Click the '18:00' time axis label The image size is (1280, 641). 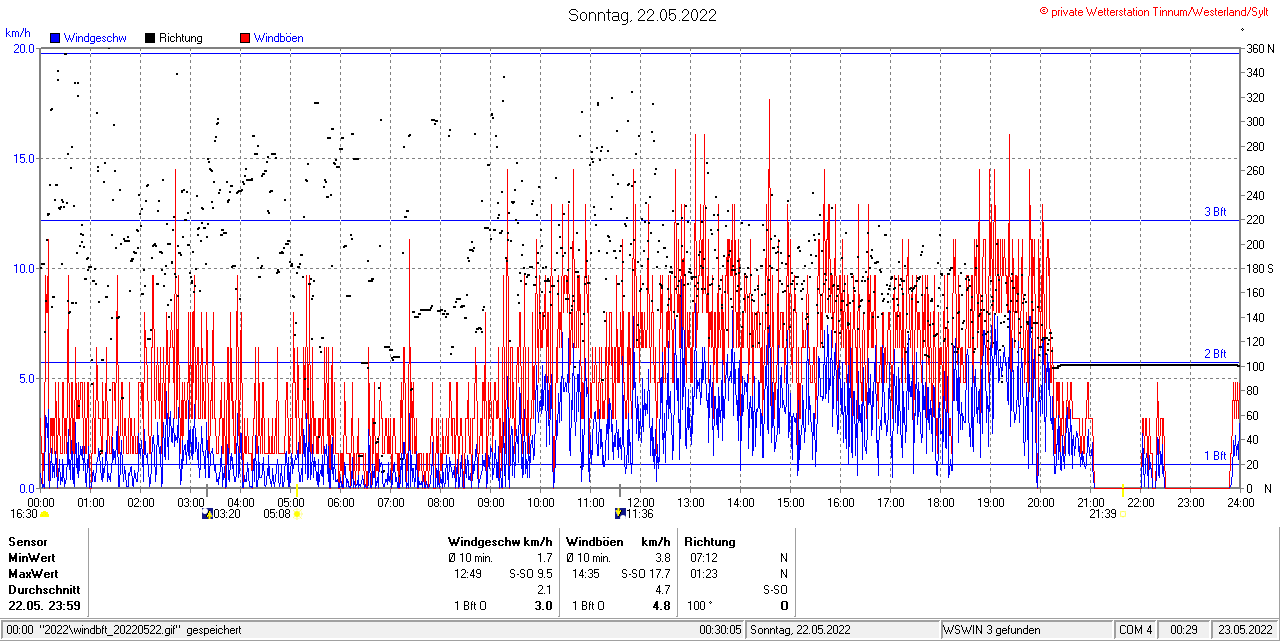click(941, 502)
